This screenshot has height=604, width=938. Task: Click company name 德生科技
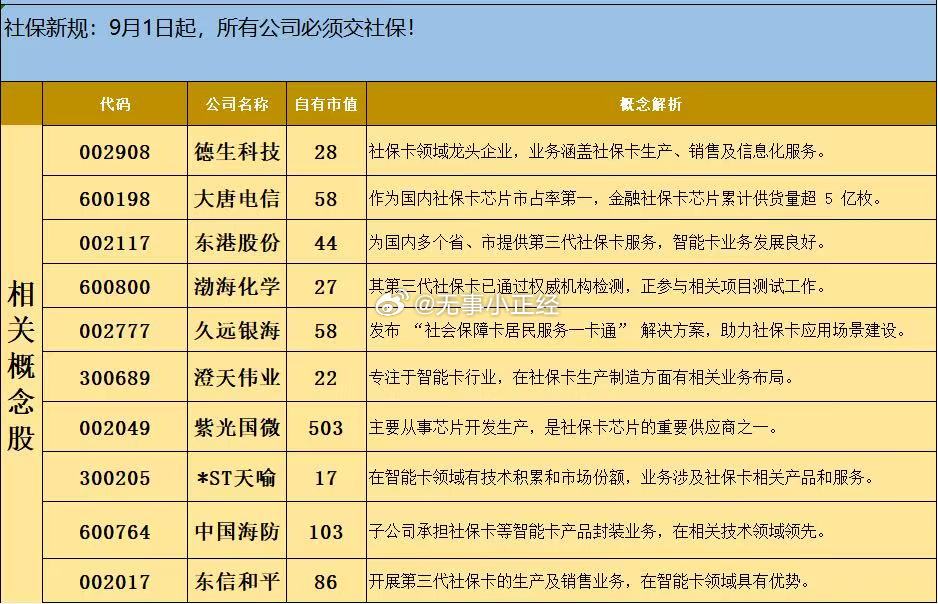click(237, 152)
